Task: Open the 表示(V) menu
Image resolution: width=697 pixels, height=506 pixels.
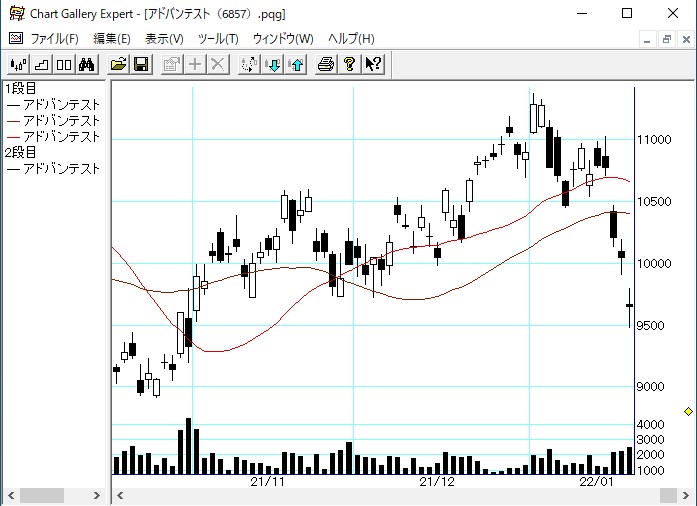Action: click(x=164, y=39)
